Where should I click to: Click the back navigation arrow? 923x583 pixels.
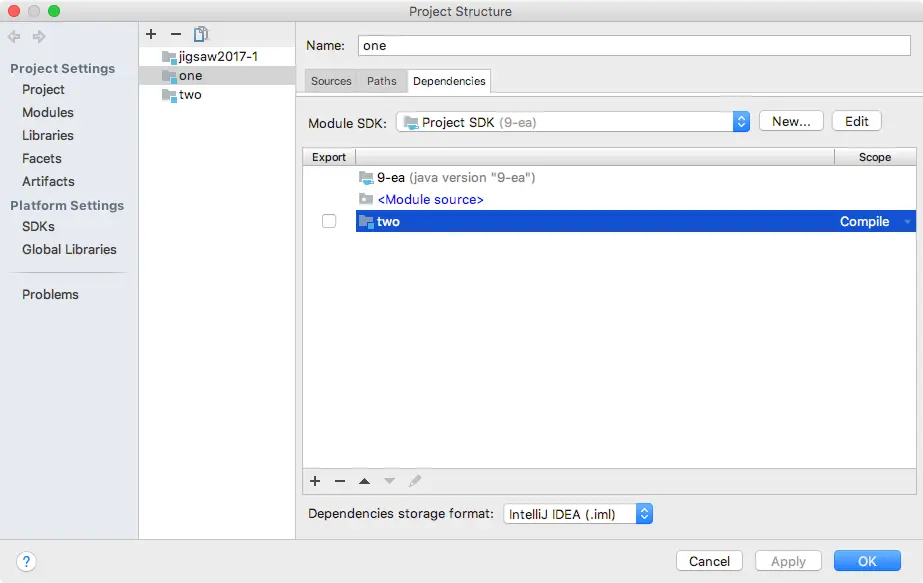point(14,37)
